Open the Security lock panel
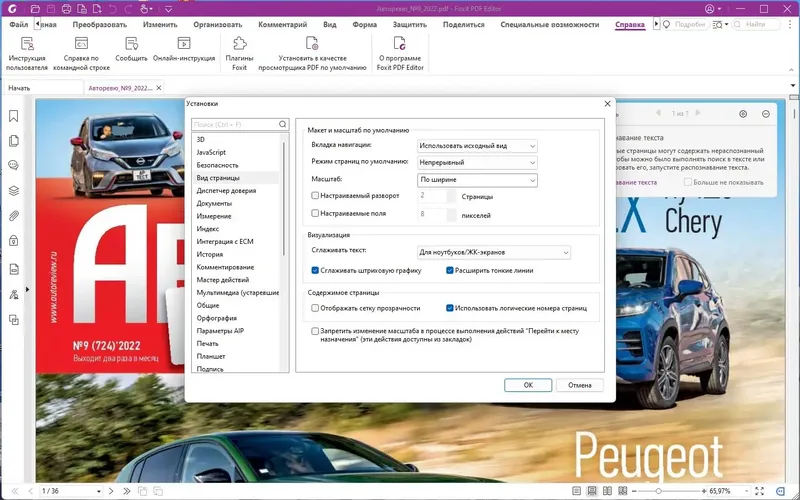 (x=14, y=240)
